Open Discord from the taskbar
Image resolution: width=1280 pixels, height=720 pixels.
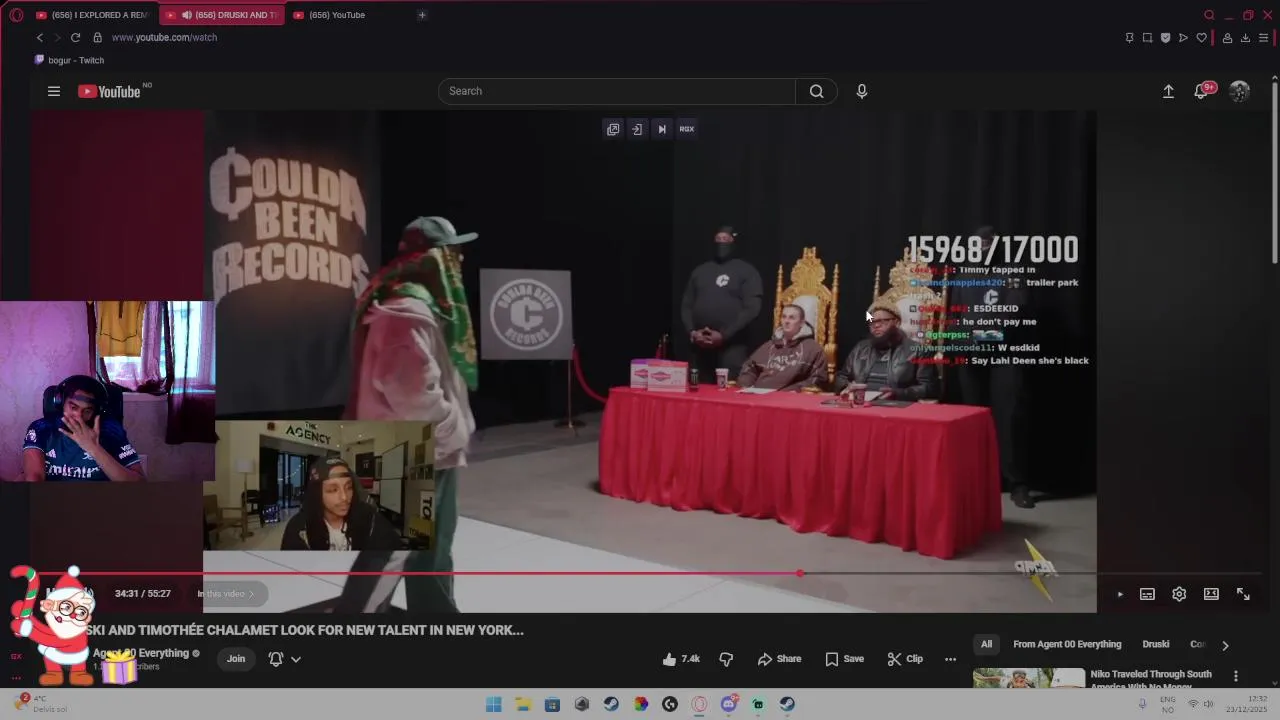(x=729, y=704)
